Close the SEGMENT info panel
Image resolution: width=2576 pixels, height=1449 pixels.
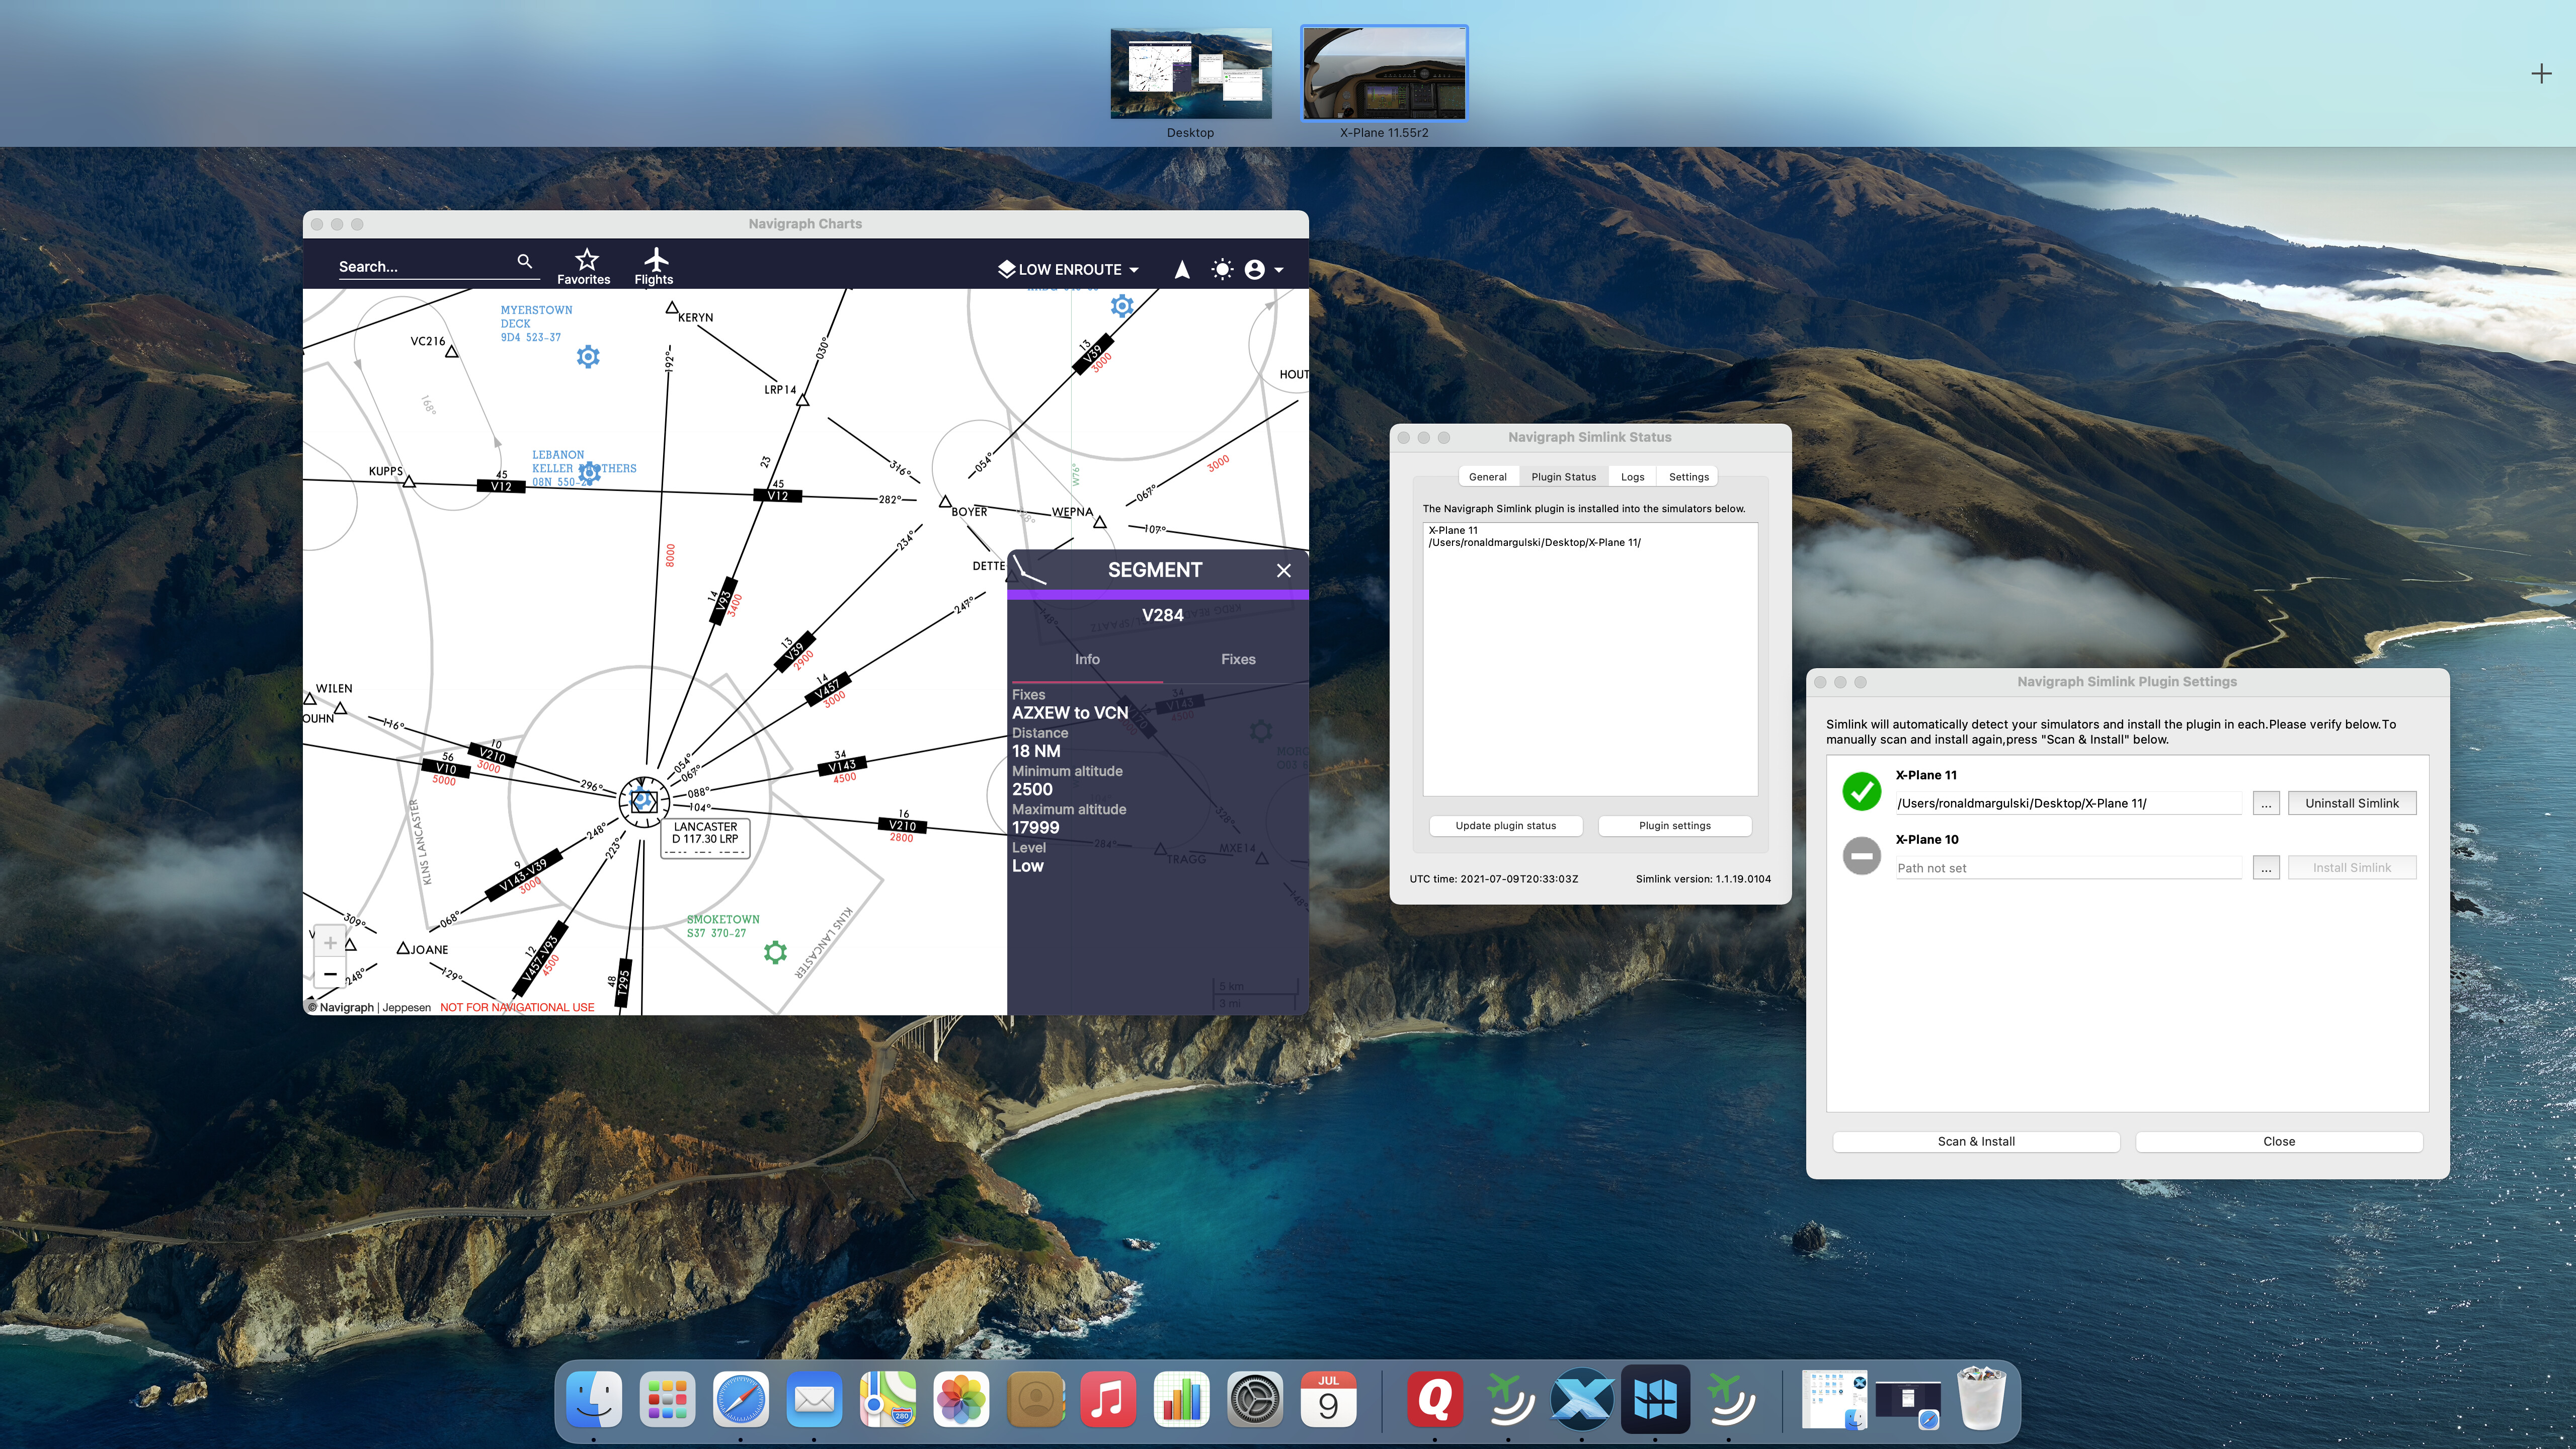pos(1284,570)
